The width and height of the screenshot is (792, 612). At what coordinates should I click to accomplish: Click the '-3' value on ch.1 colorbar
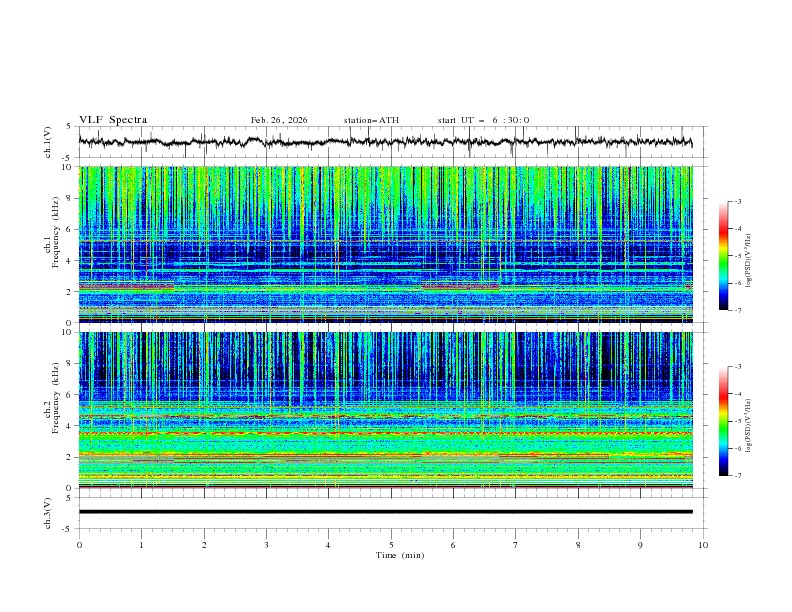(737, 201)
